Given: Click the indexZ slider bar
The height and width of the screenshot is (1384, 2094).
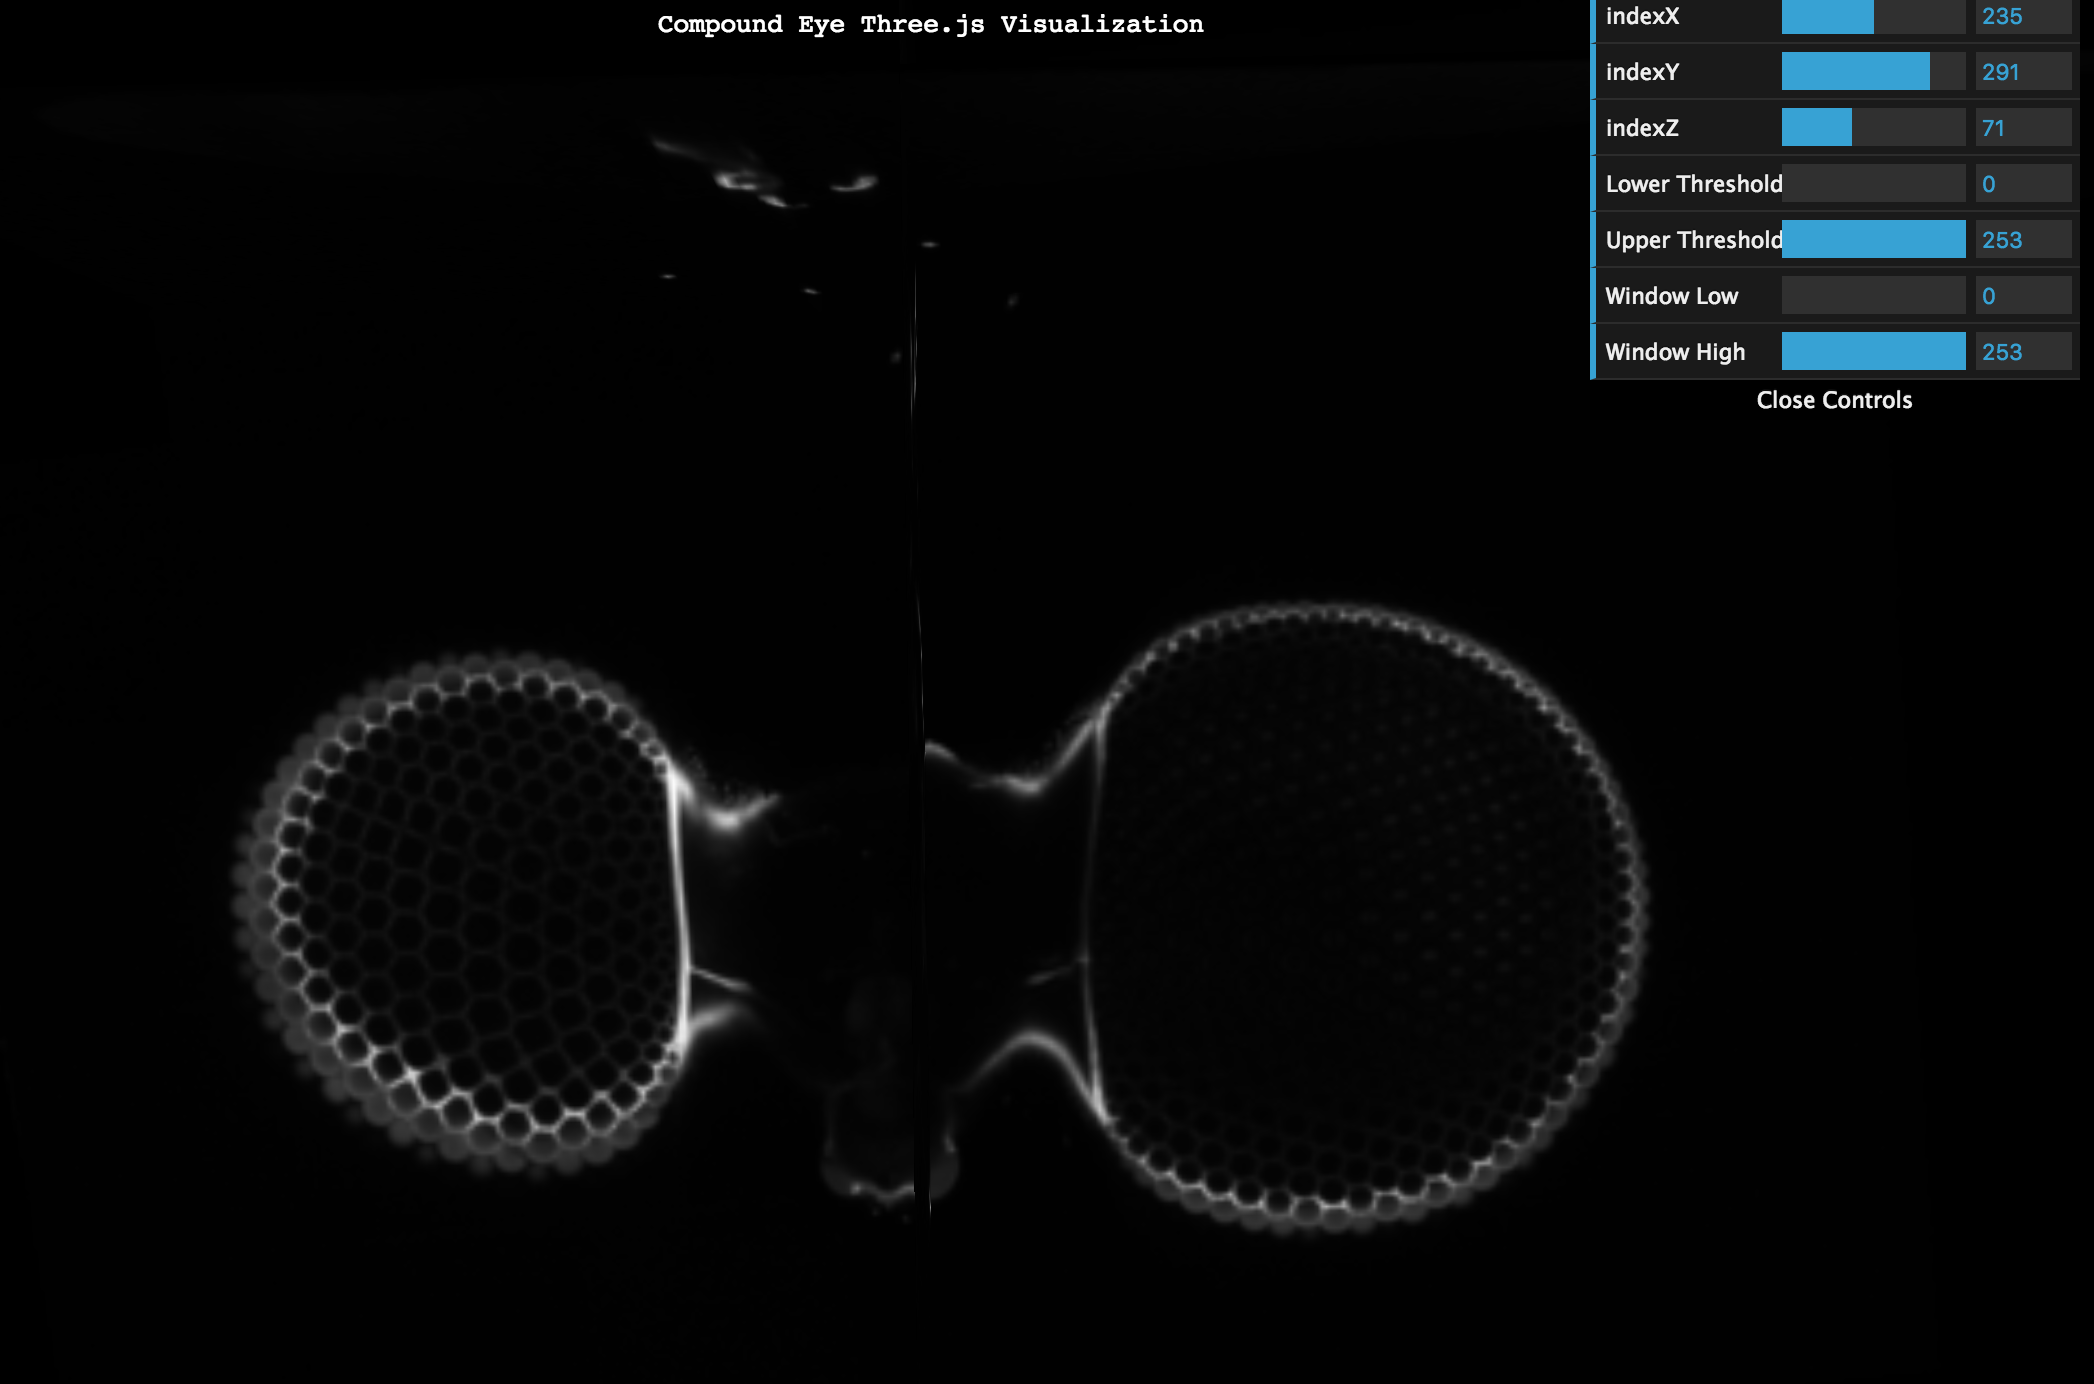Looking at the screenshot, I should pos(1873,128).
